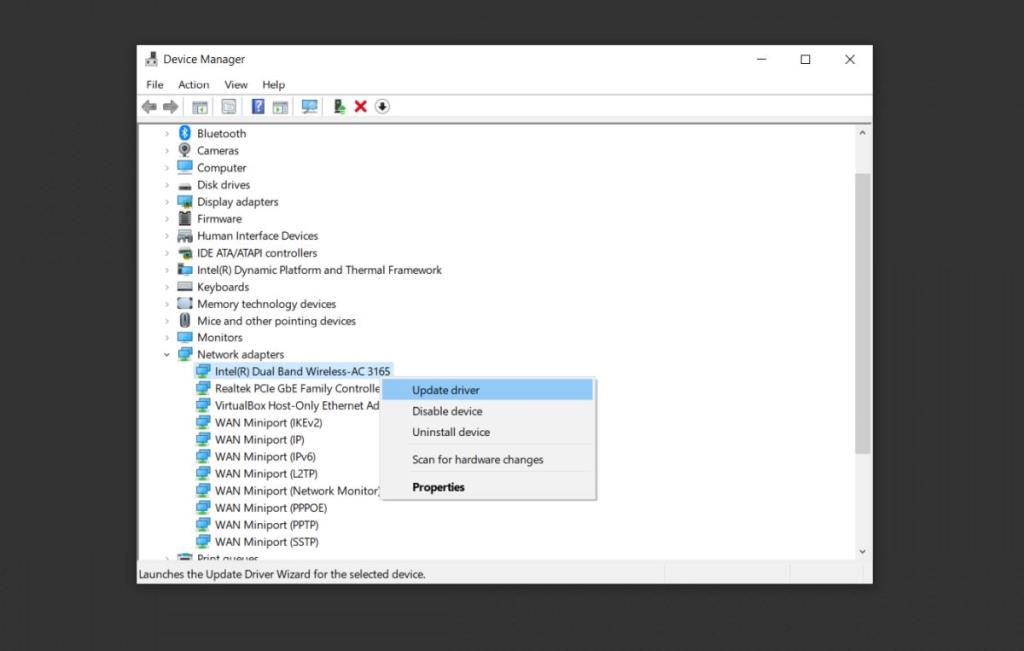Collapse the Network adapters category
This screenshot has width=1024, height=651.
pos(167,354)
